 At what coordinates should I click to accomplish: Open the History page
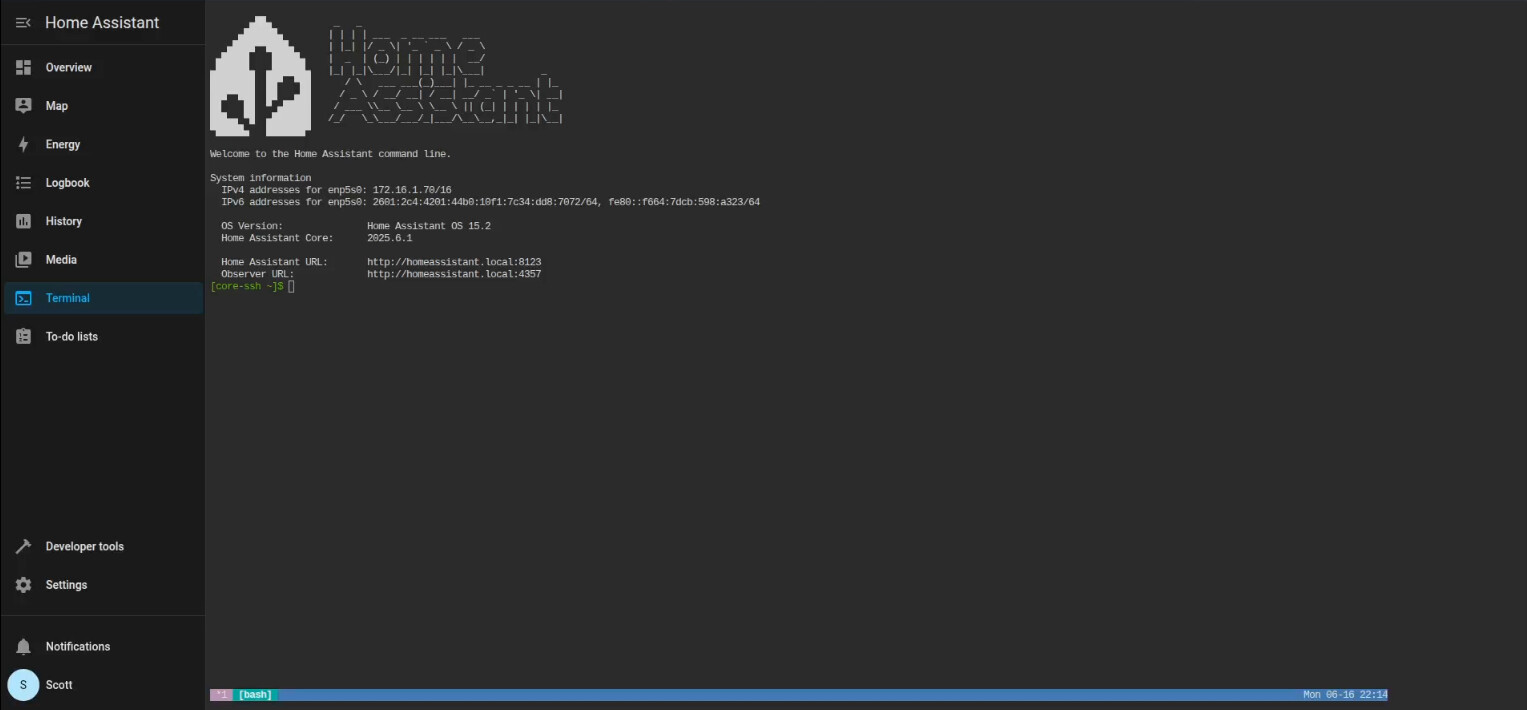pos(103,221)
